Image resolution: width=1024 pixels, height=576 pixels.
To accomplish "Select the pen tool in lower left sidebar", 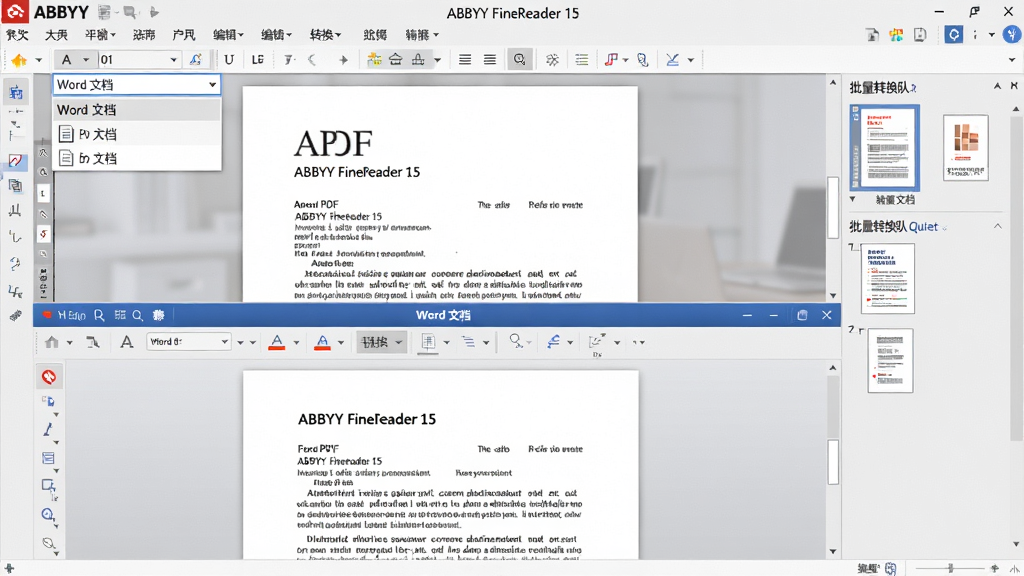I will (48, 429).
